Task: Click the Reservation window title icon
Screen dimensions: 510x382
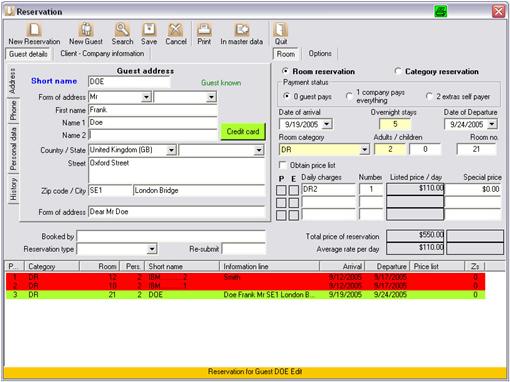Action: (10, 11)
